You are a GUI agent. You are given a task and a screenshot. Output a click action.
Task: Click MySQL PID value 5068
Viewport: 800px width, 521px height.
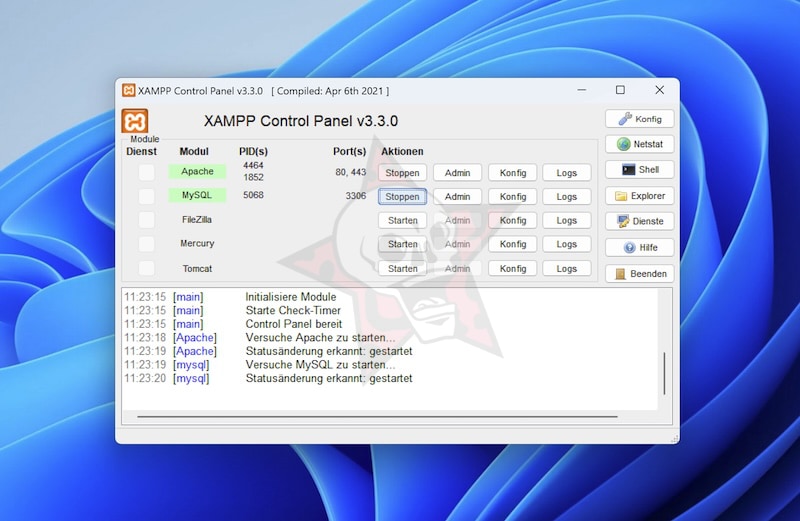pyautogui.click(x=253, y=195)
